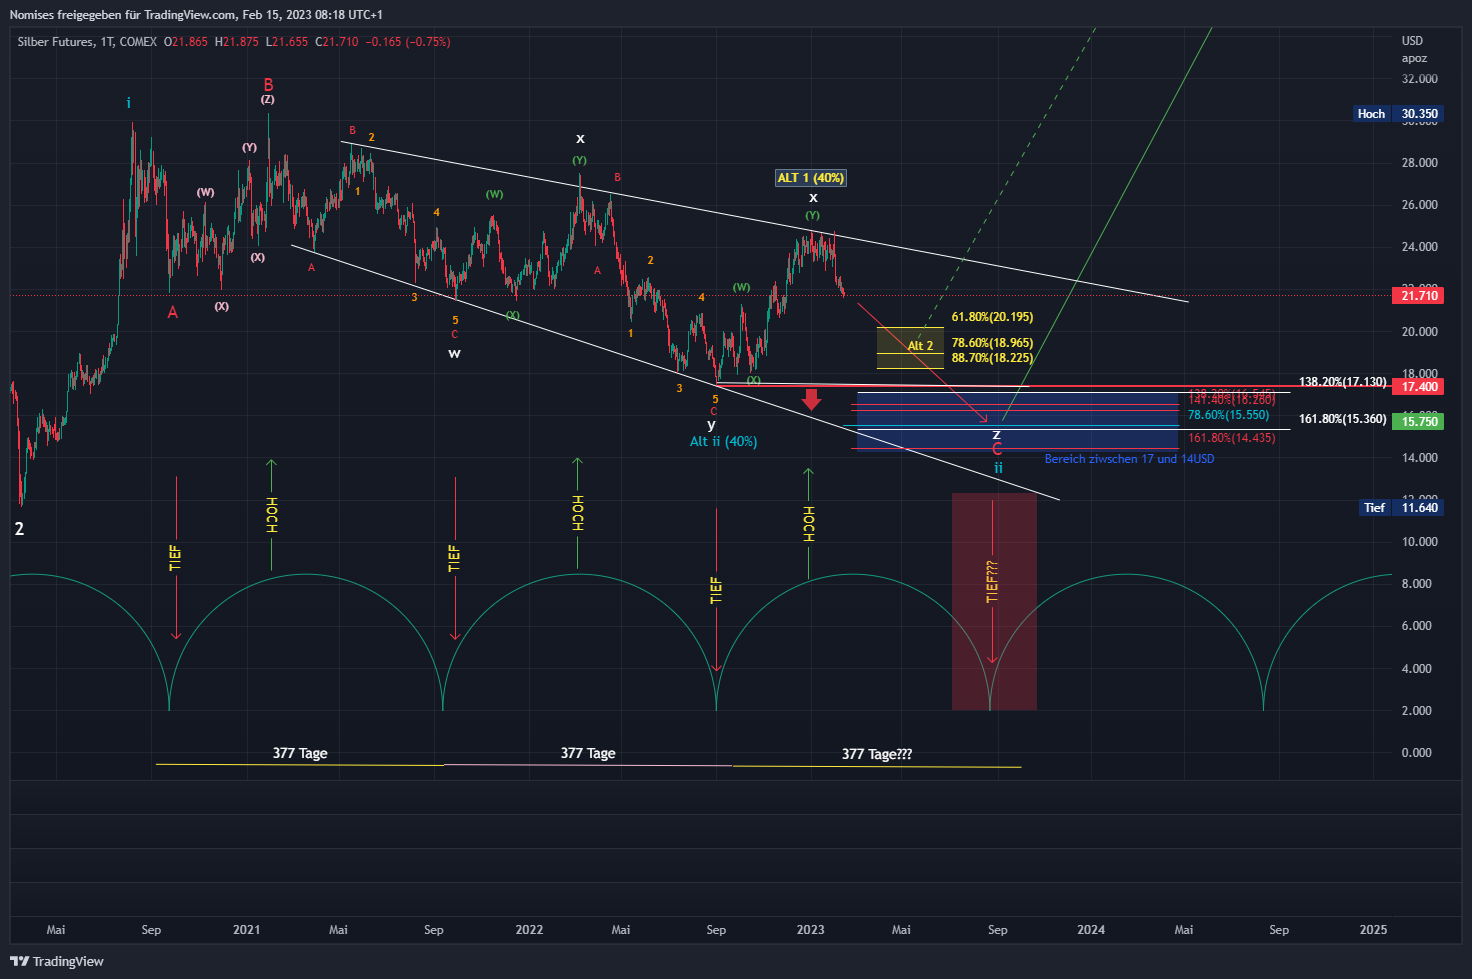Screen dimensions: 1472x979
Task: Click the high value H21.875
Action: [237, 42]
